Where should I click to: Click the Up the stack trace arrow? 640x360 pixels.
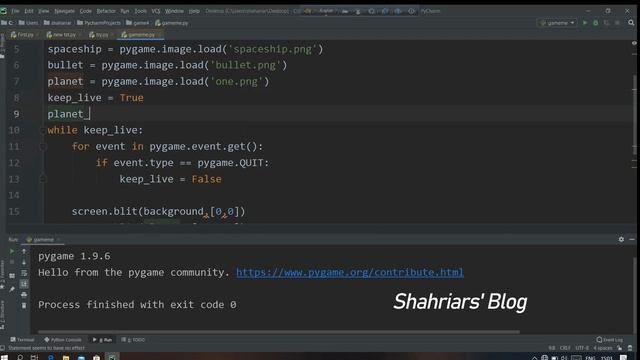tap(24, 251)
